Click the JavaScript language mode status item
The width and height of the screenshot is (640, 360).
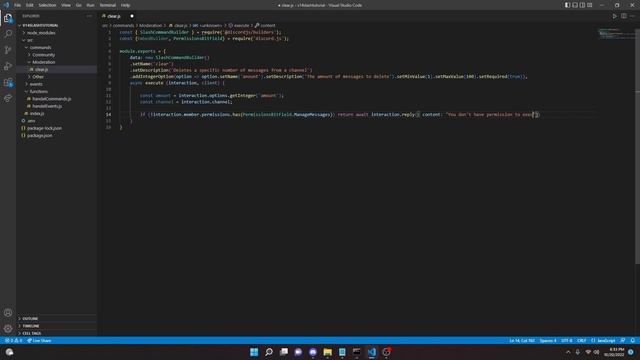point(603,340)
